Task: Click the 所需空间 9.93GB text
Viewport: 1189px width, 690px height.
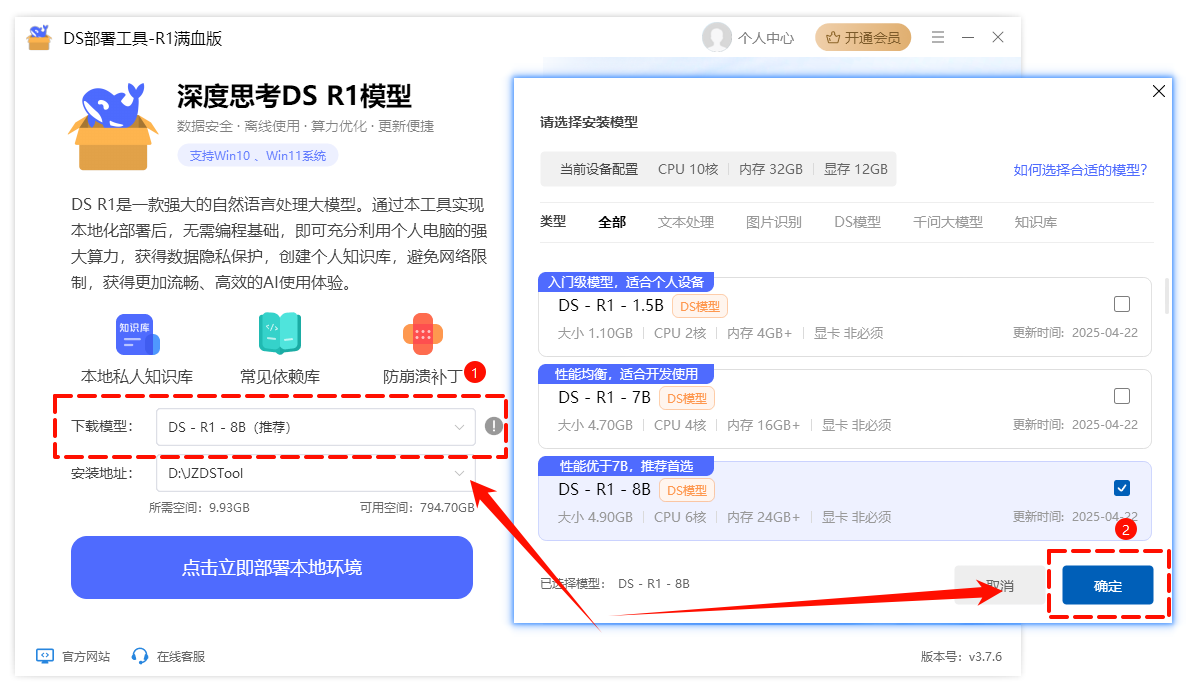Action: 199,507
